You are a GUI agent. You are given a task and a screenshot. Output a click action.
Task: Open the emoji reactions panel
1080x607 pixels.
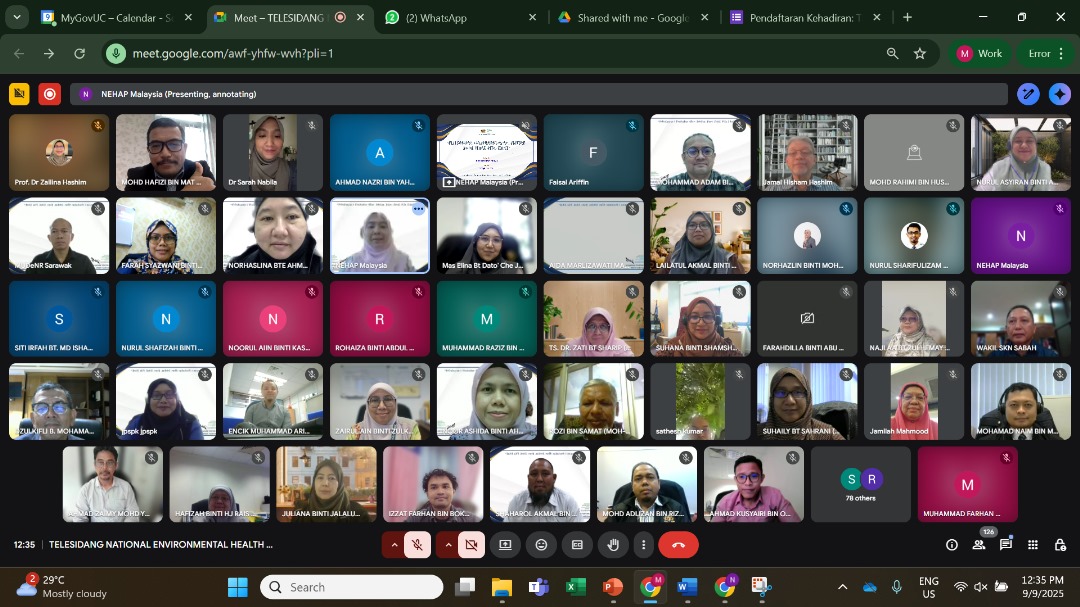[541, 545]
